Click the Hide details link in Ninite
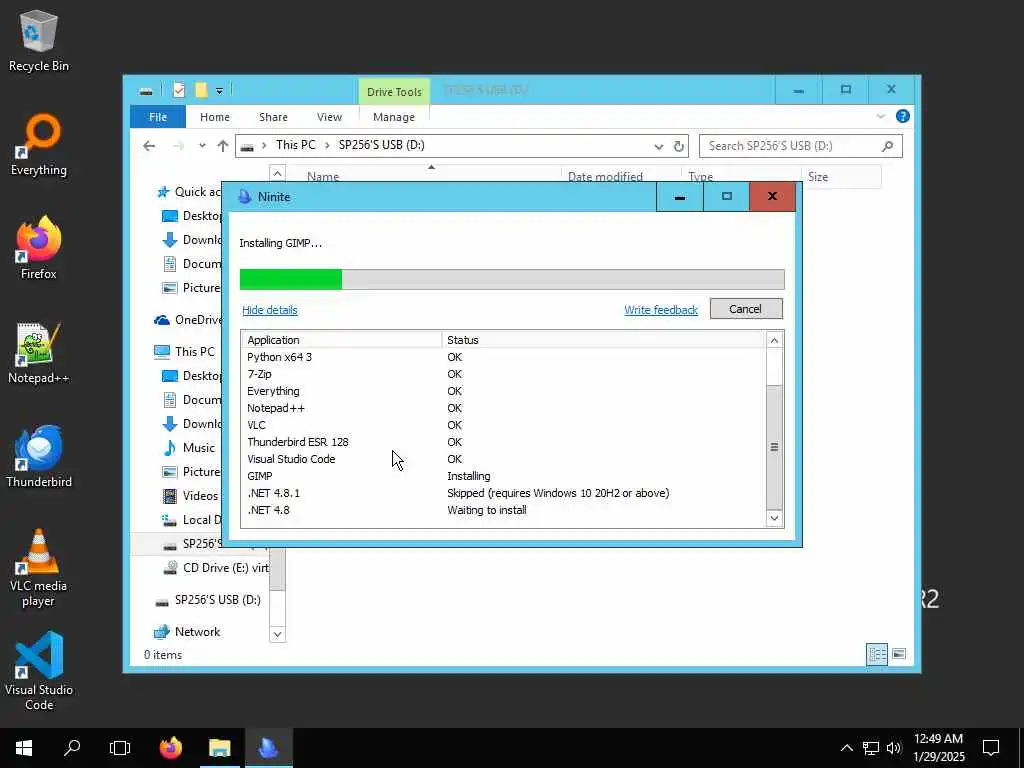1024x768 pixels. [270, 310]
